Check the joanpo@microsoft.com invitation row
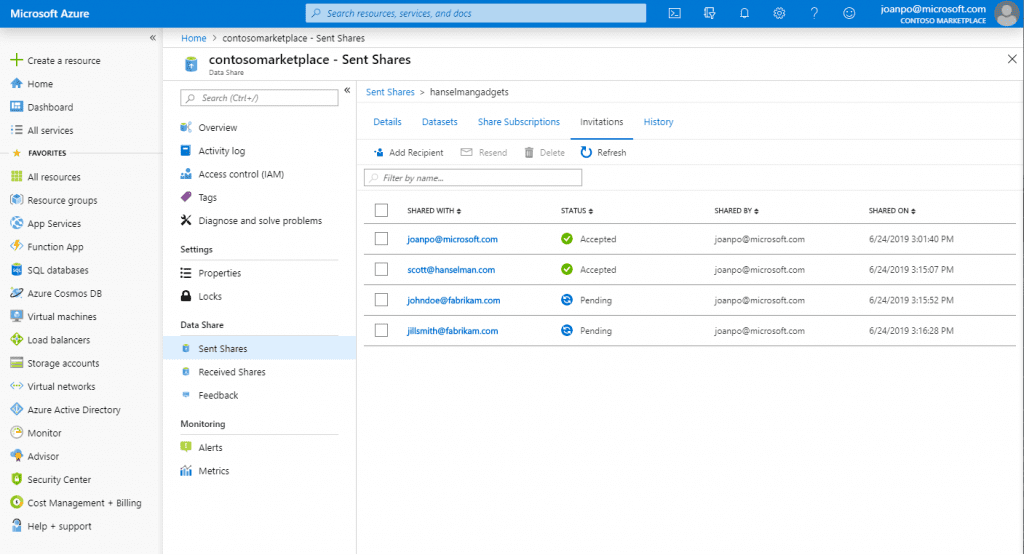Viewport: 1024px width, 555px height. coord(381,239)
